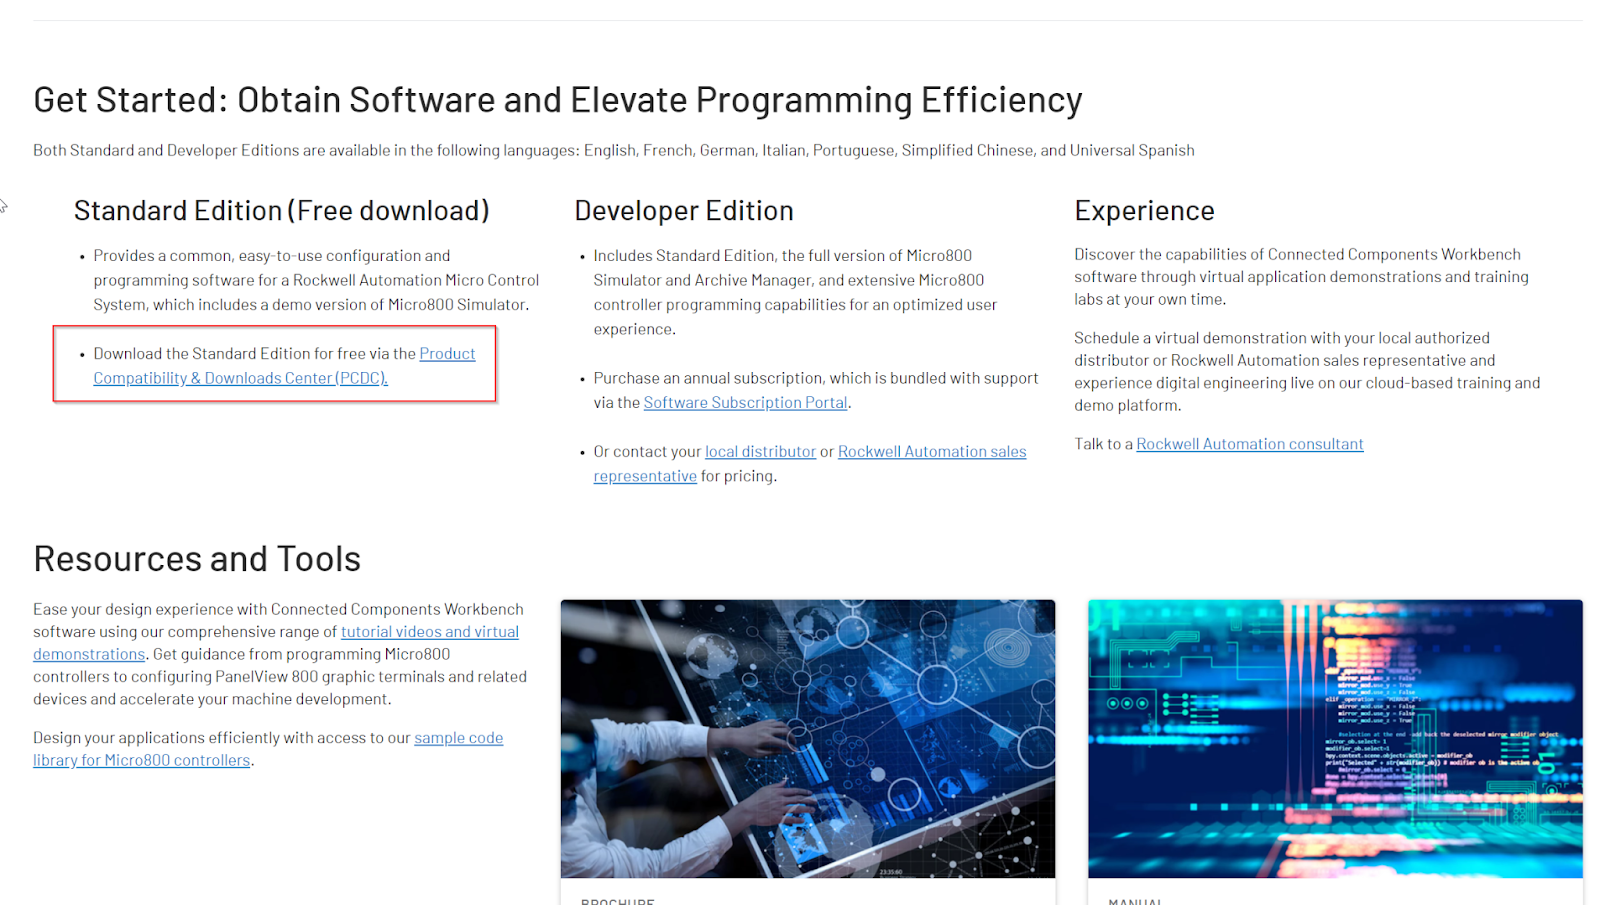Screen dimensions: 1600x905
Task: Open the Product Compatibility & Downloads Center (PCDC) link
Action: tap(240, 378)
